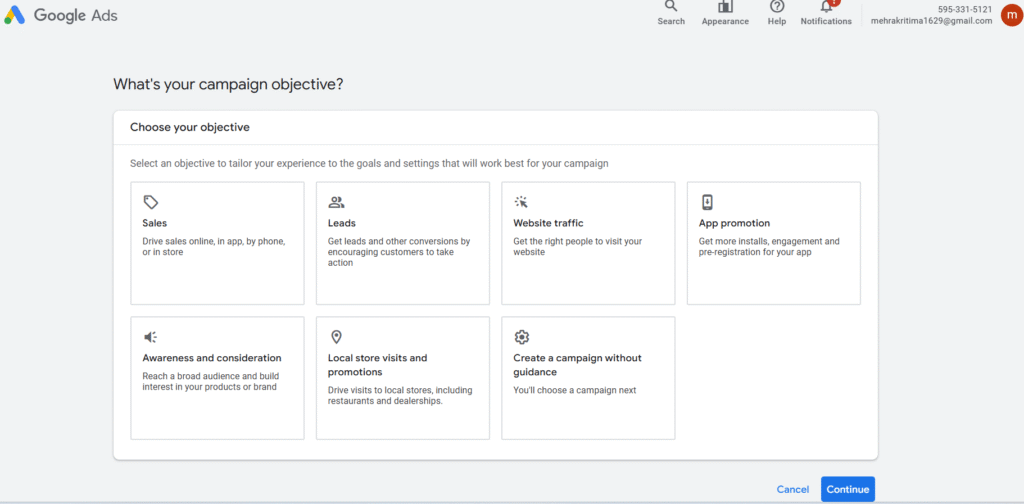This screenshot has width=1024, height=504.
Task: Select the Sales objective card
Action: [x=217, y=243]
